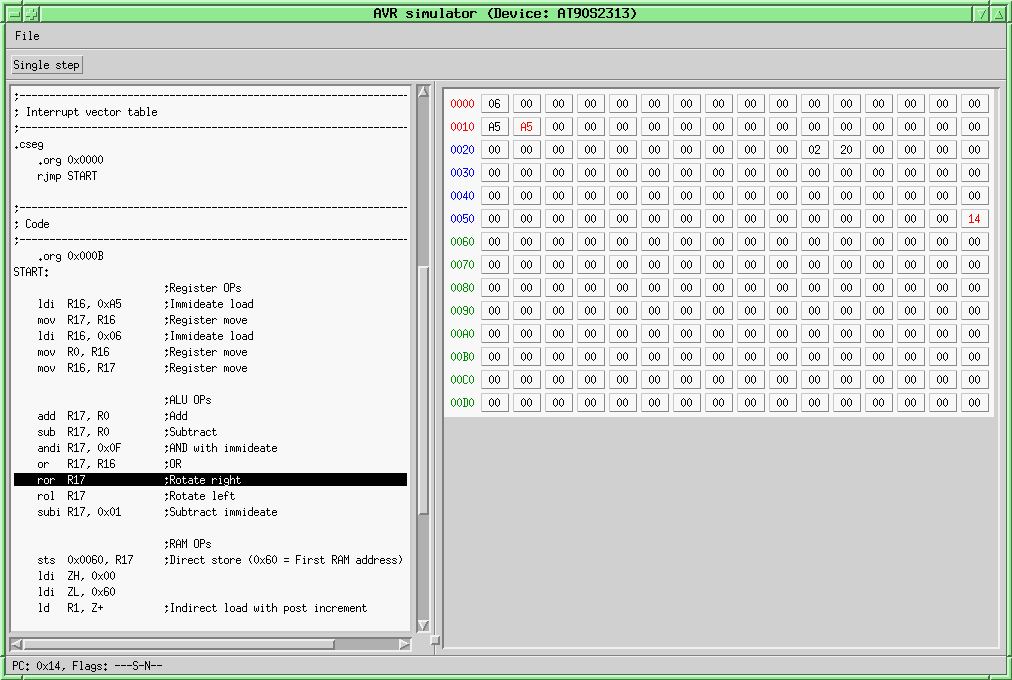Click the green 0070 address label
This screenshot has height=680, width=1012.
click(462, 265)
